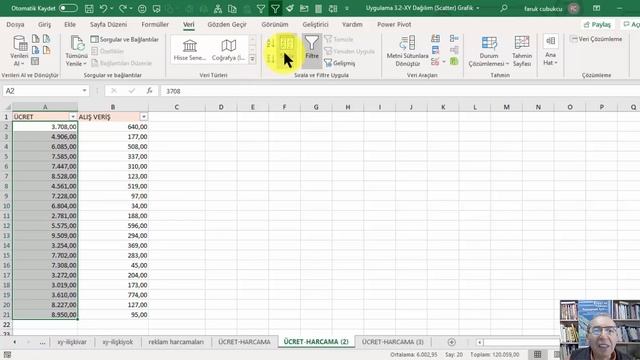The image size is (640, 360).
Task: Click the cell with value 774,00
Action: pos(113,295)
